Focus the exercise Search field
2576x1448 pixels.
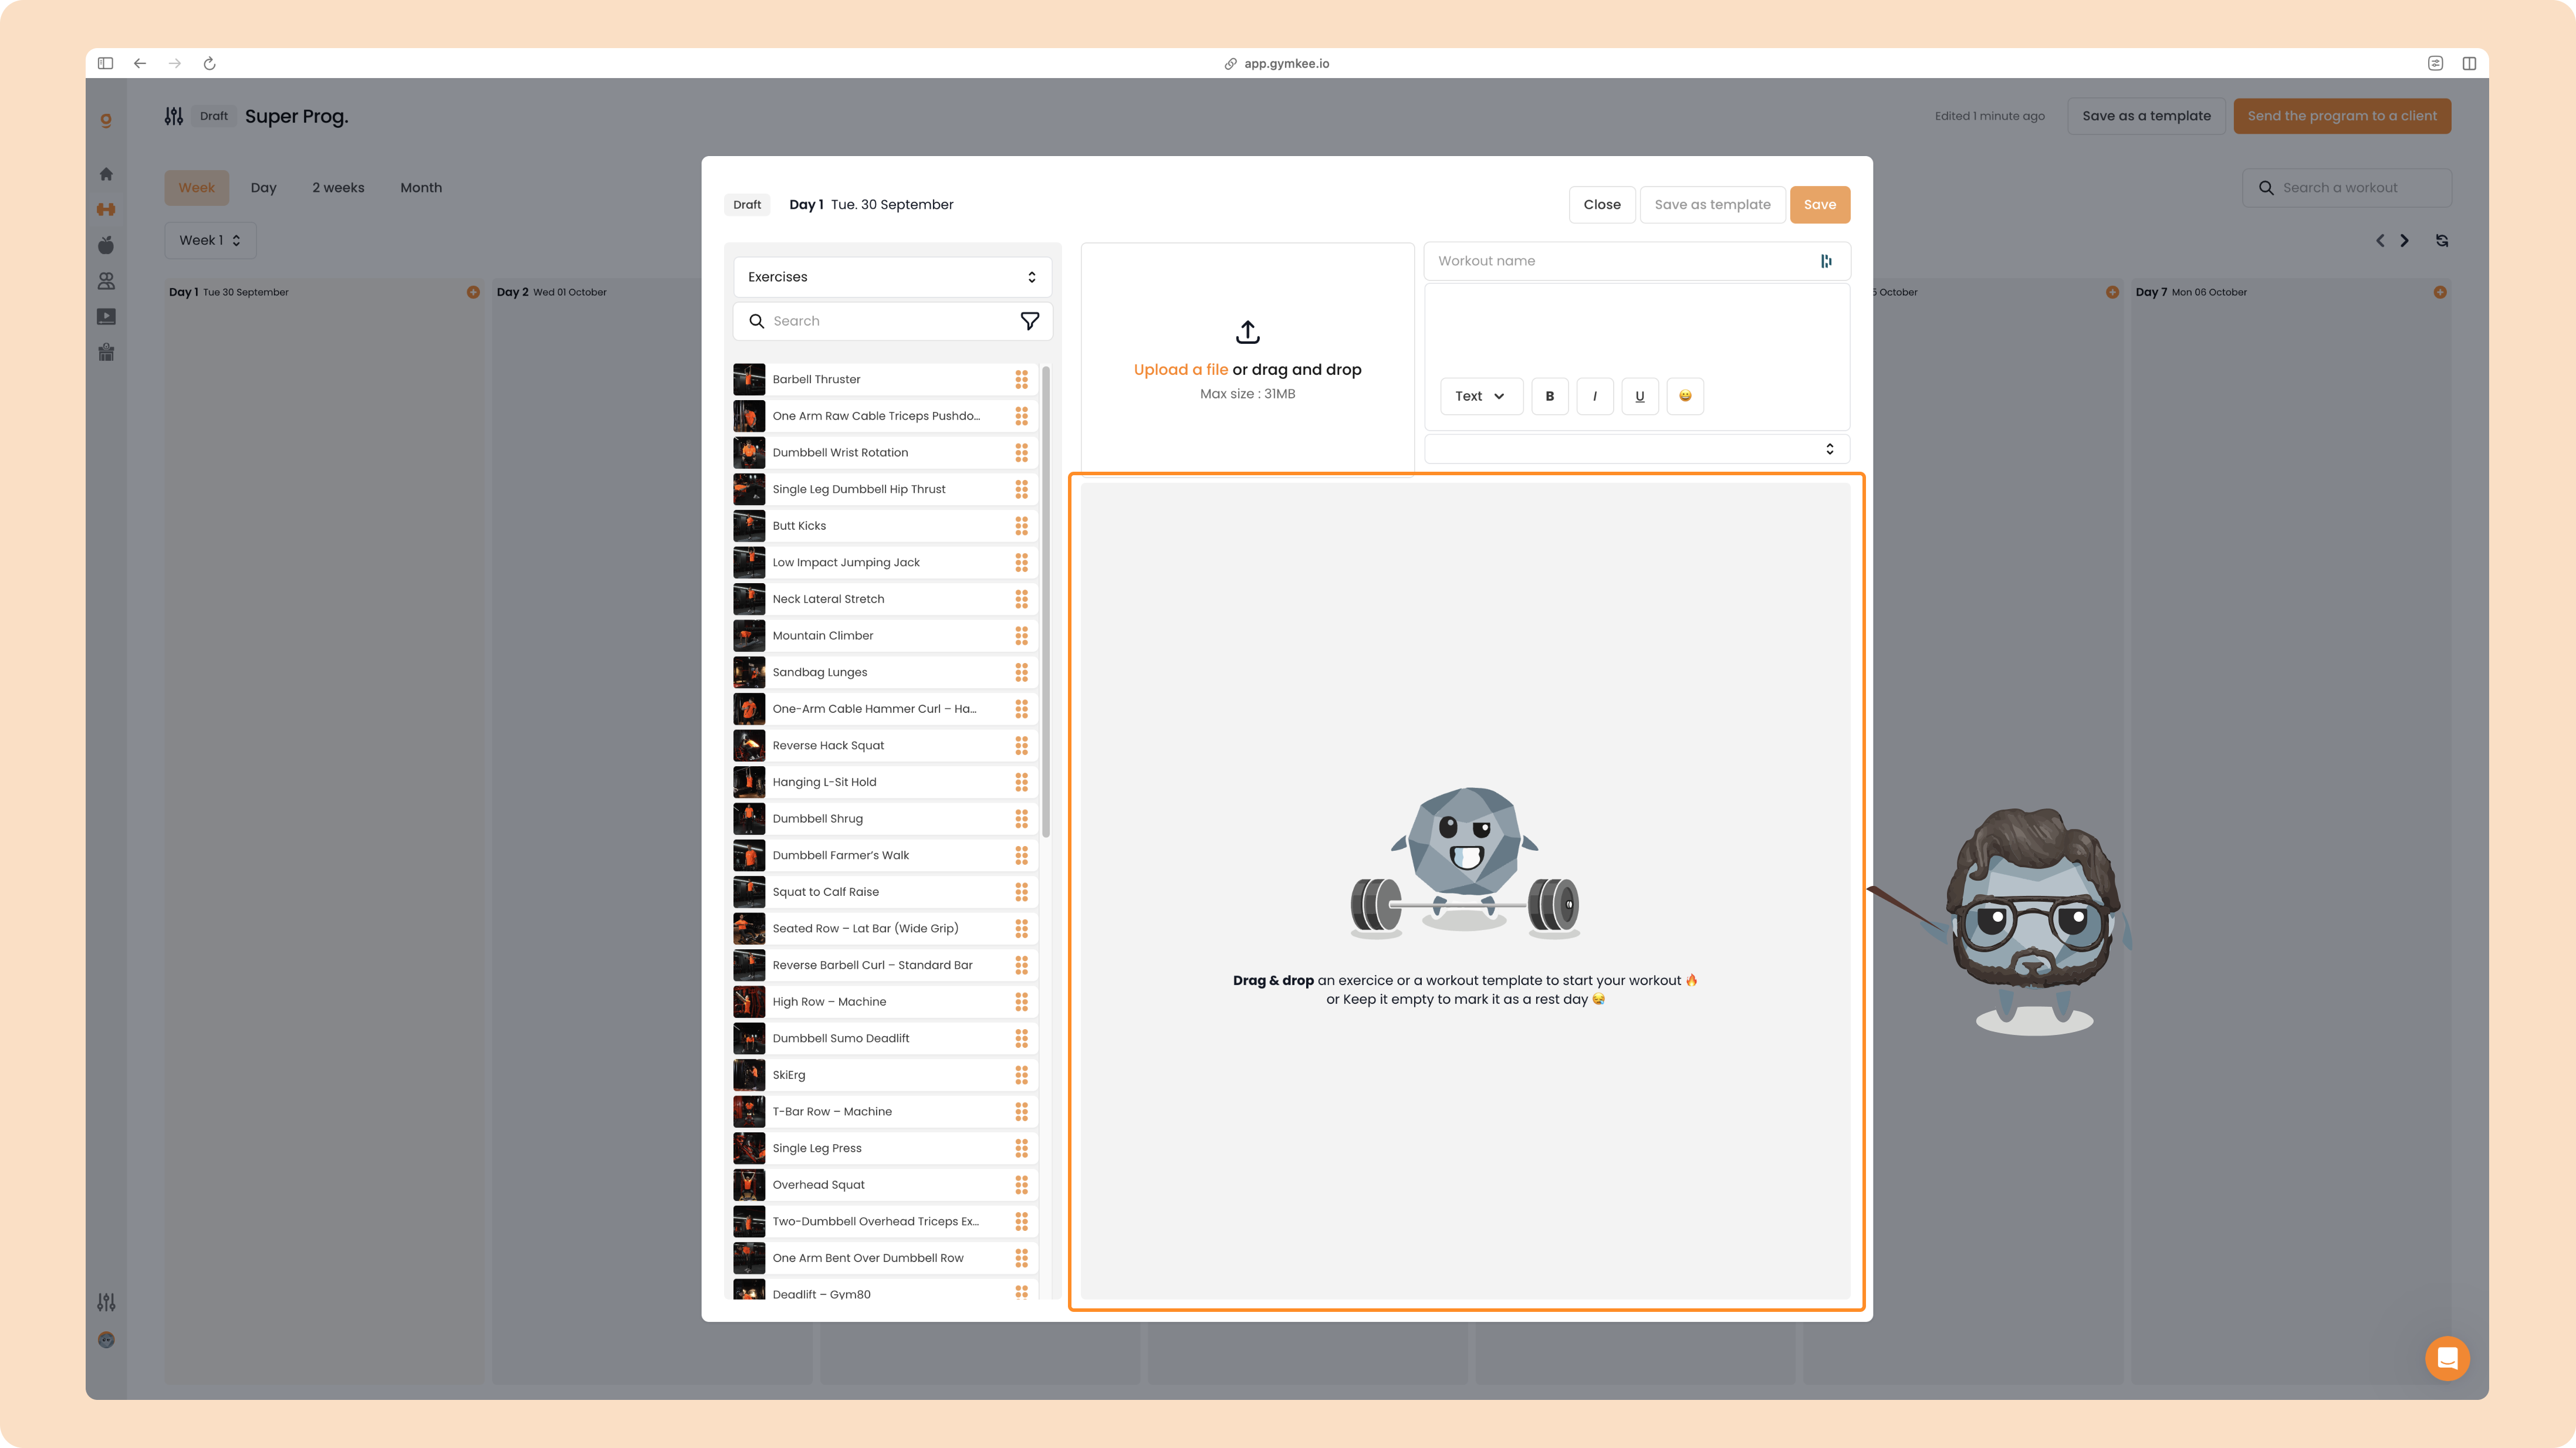[x=892, y=321]
